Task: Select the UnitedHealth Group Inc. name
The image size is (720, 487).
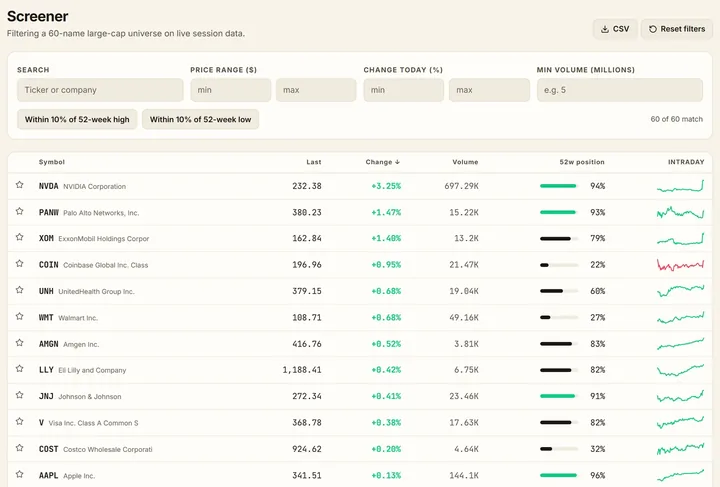Action: (96, 291)
